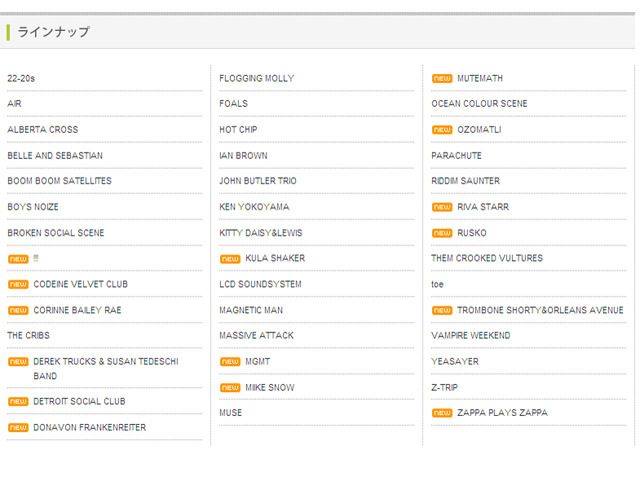Select BOOM BOOM SATELLITES

point(60,181)
